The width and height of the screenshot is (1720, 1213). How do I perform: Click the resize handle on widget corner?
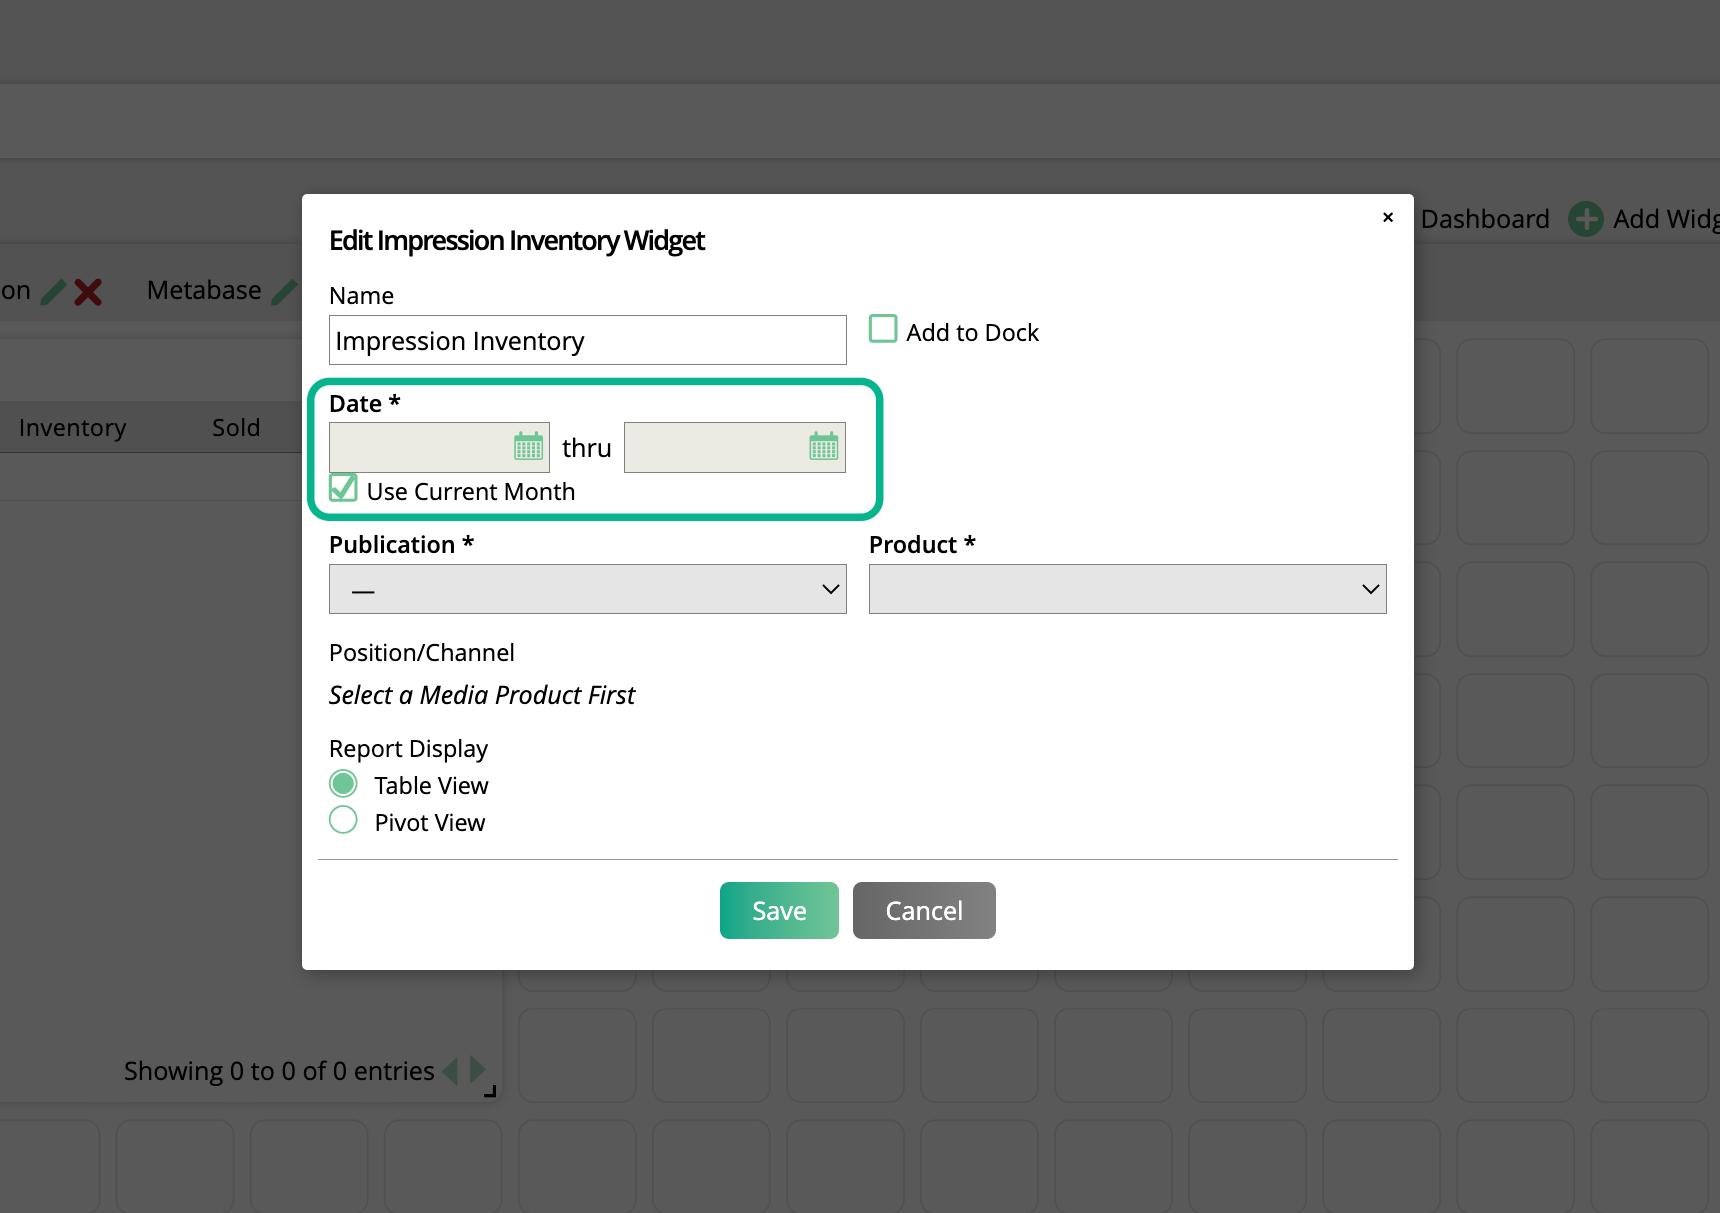[x=490, y=1092]
